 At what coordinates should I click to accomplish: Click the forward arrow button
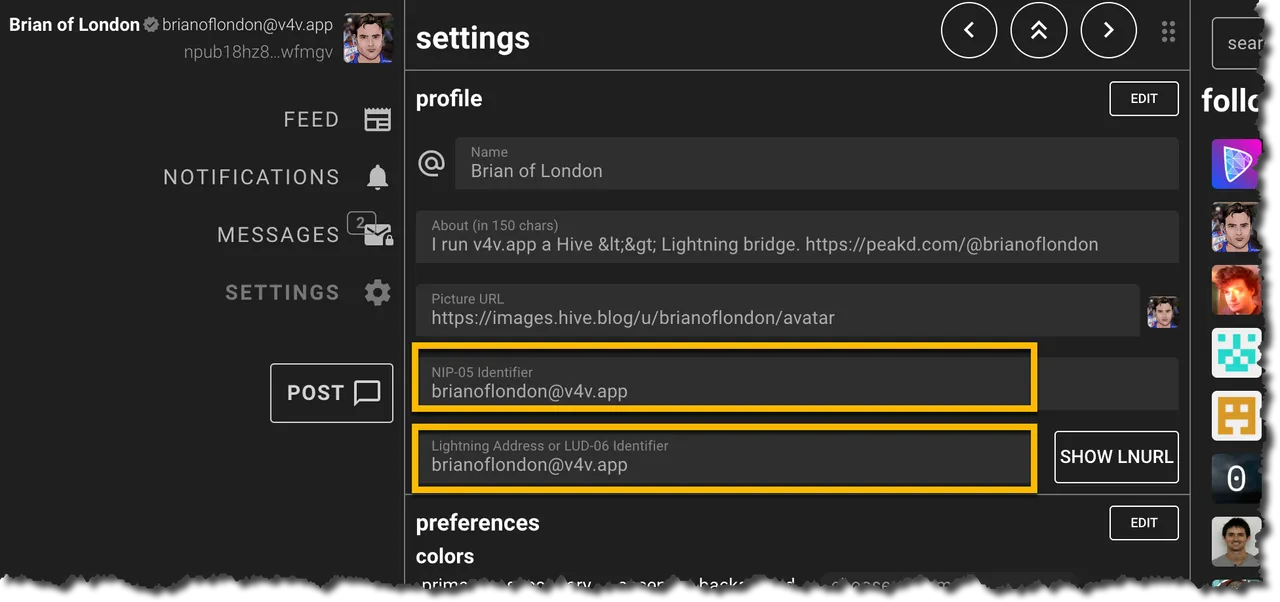click(x=1108, y=30)
